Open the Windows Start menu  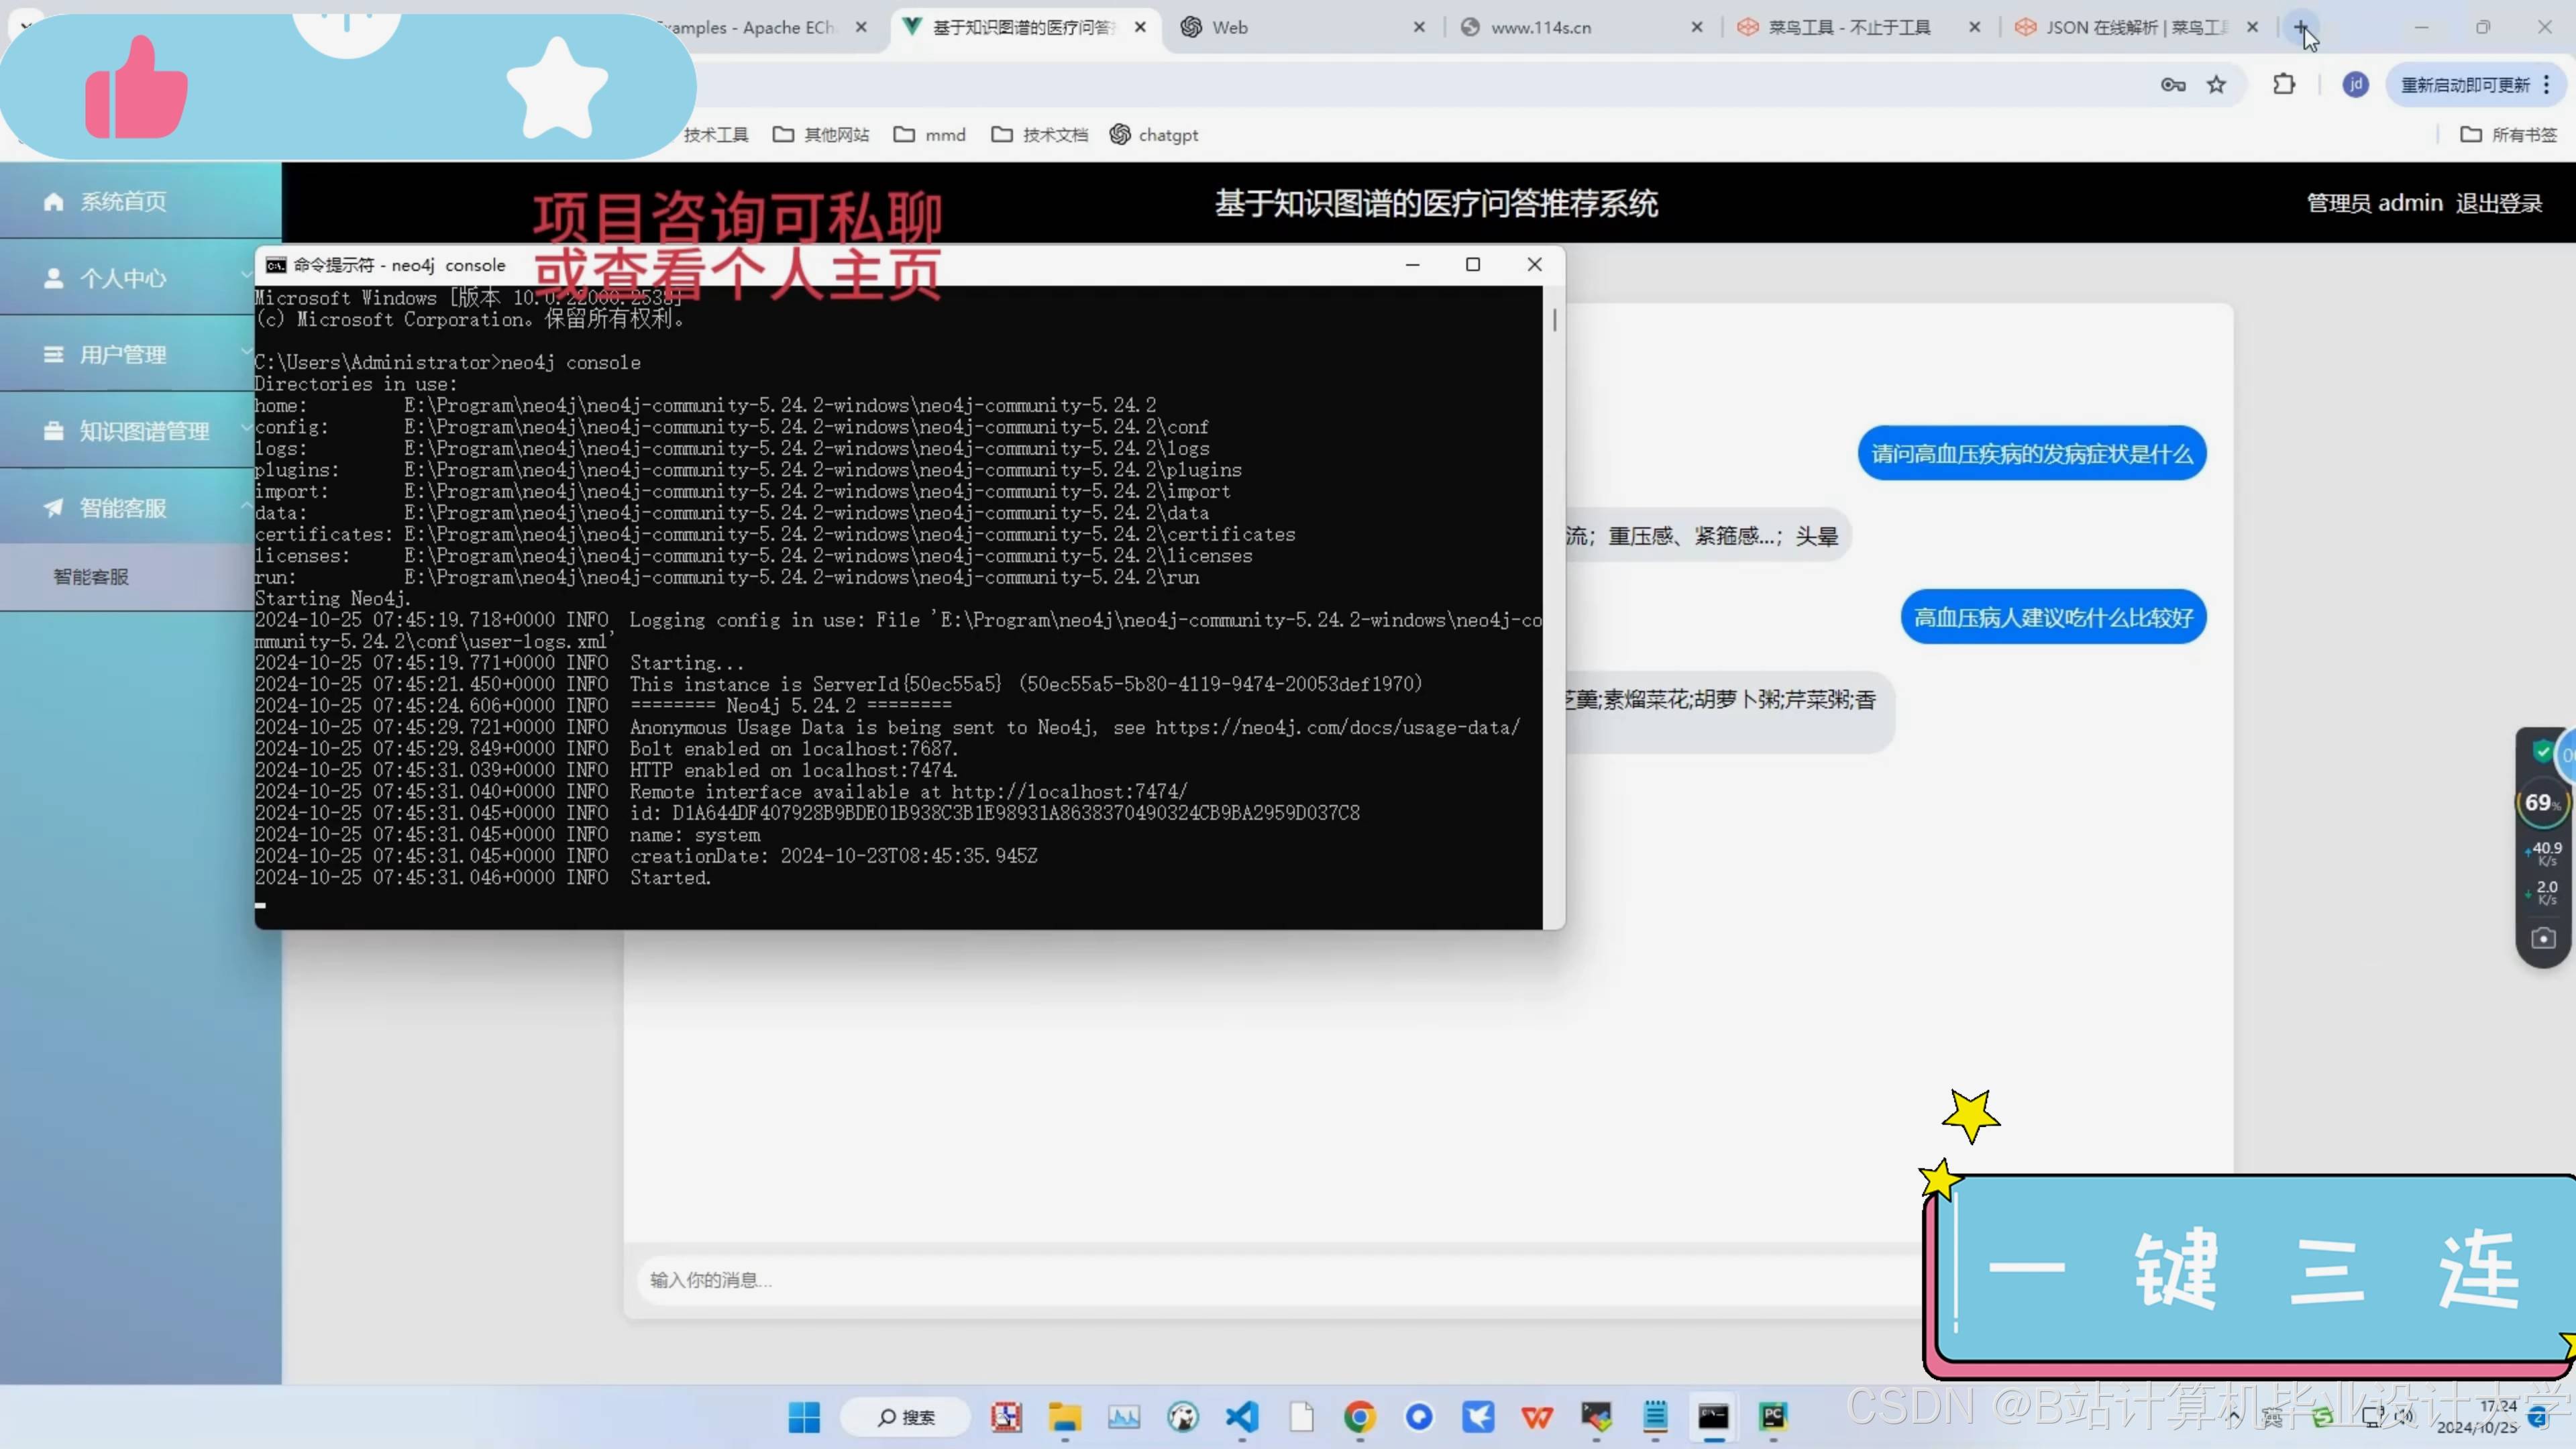tap(804, 1417)
